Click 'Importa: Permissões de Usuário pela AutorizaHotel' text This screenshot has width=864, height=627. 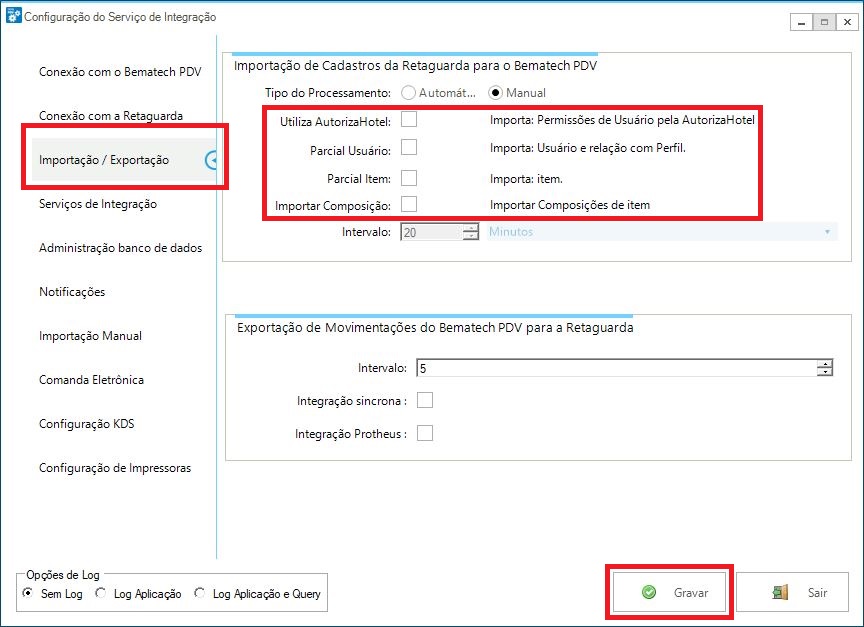pyautogui.click(x=622, y=120)
